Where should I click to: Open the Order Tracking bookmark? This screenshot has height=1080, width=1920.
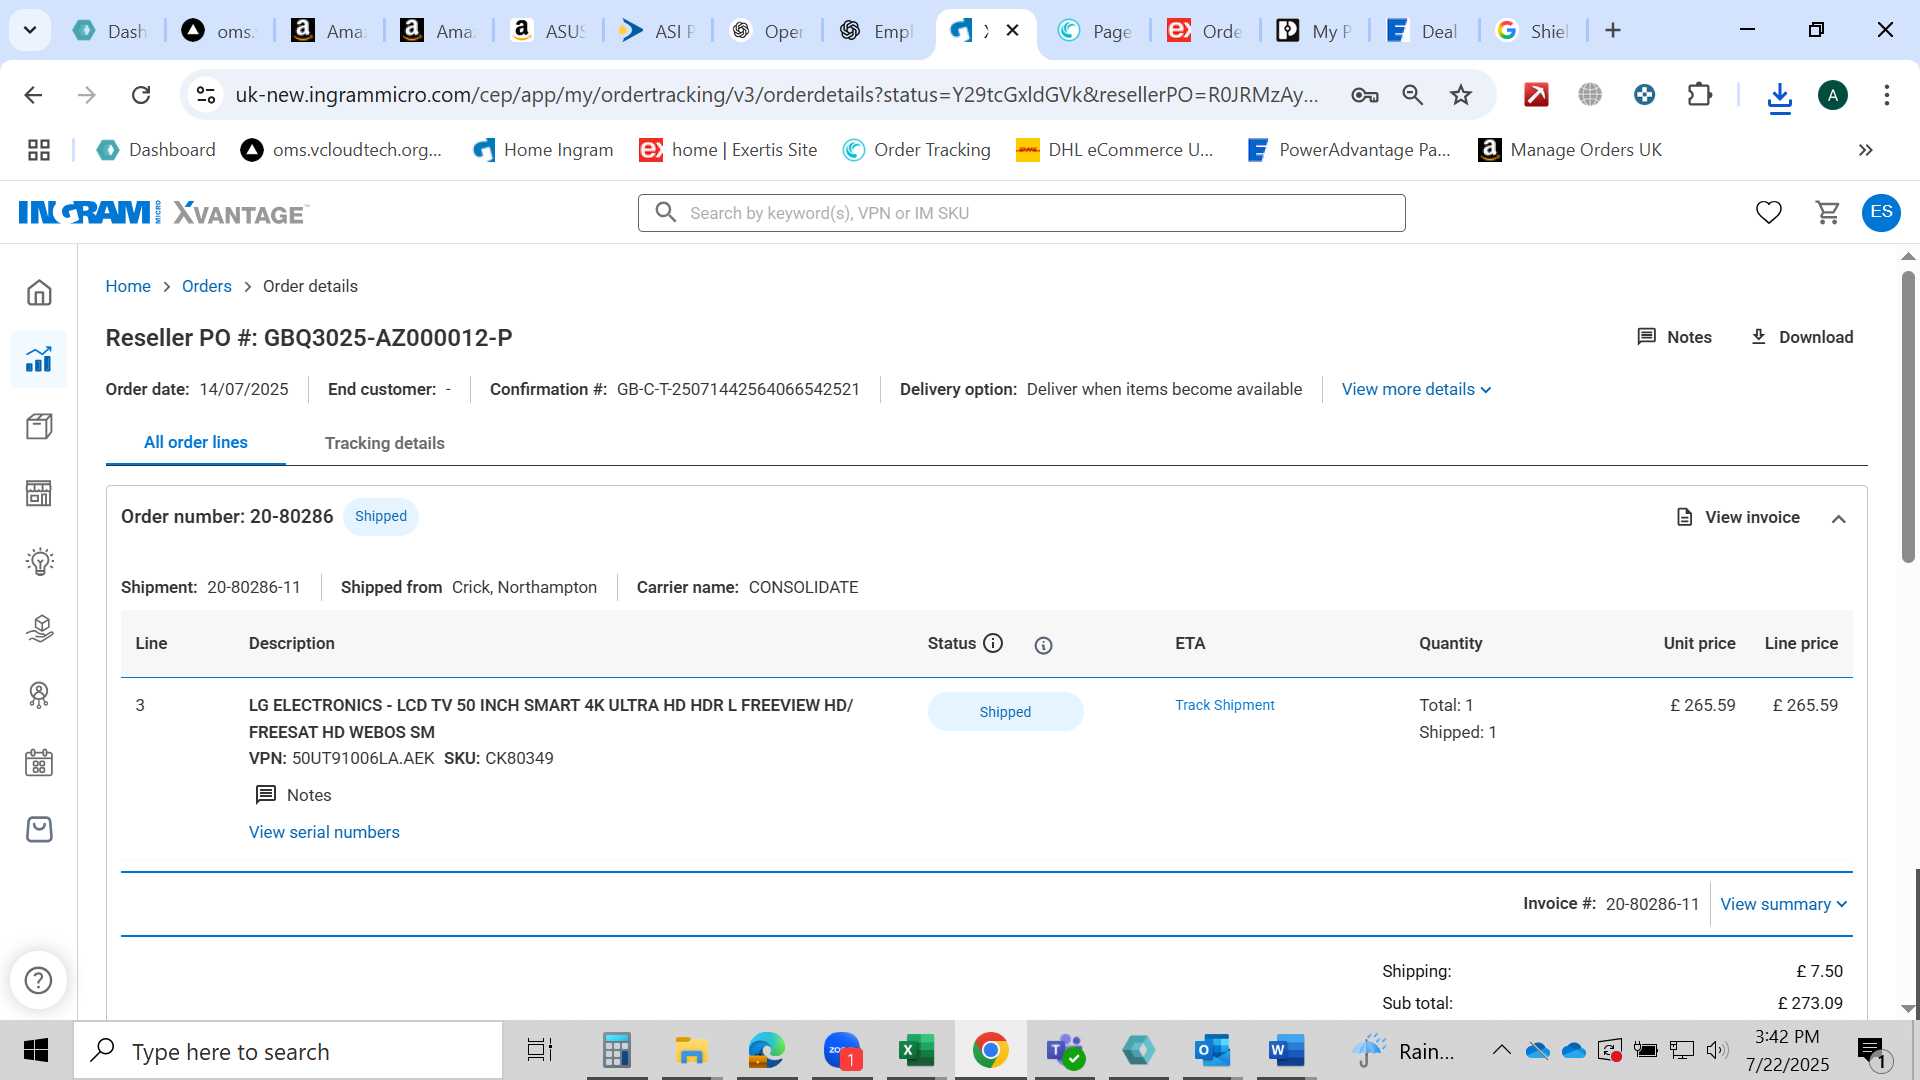pos(916,150)
